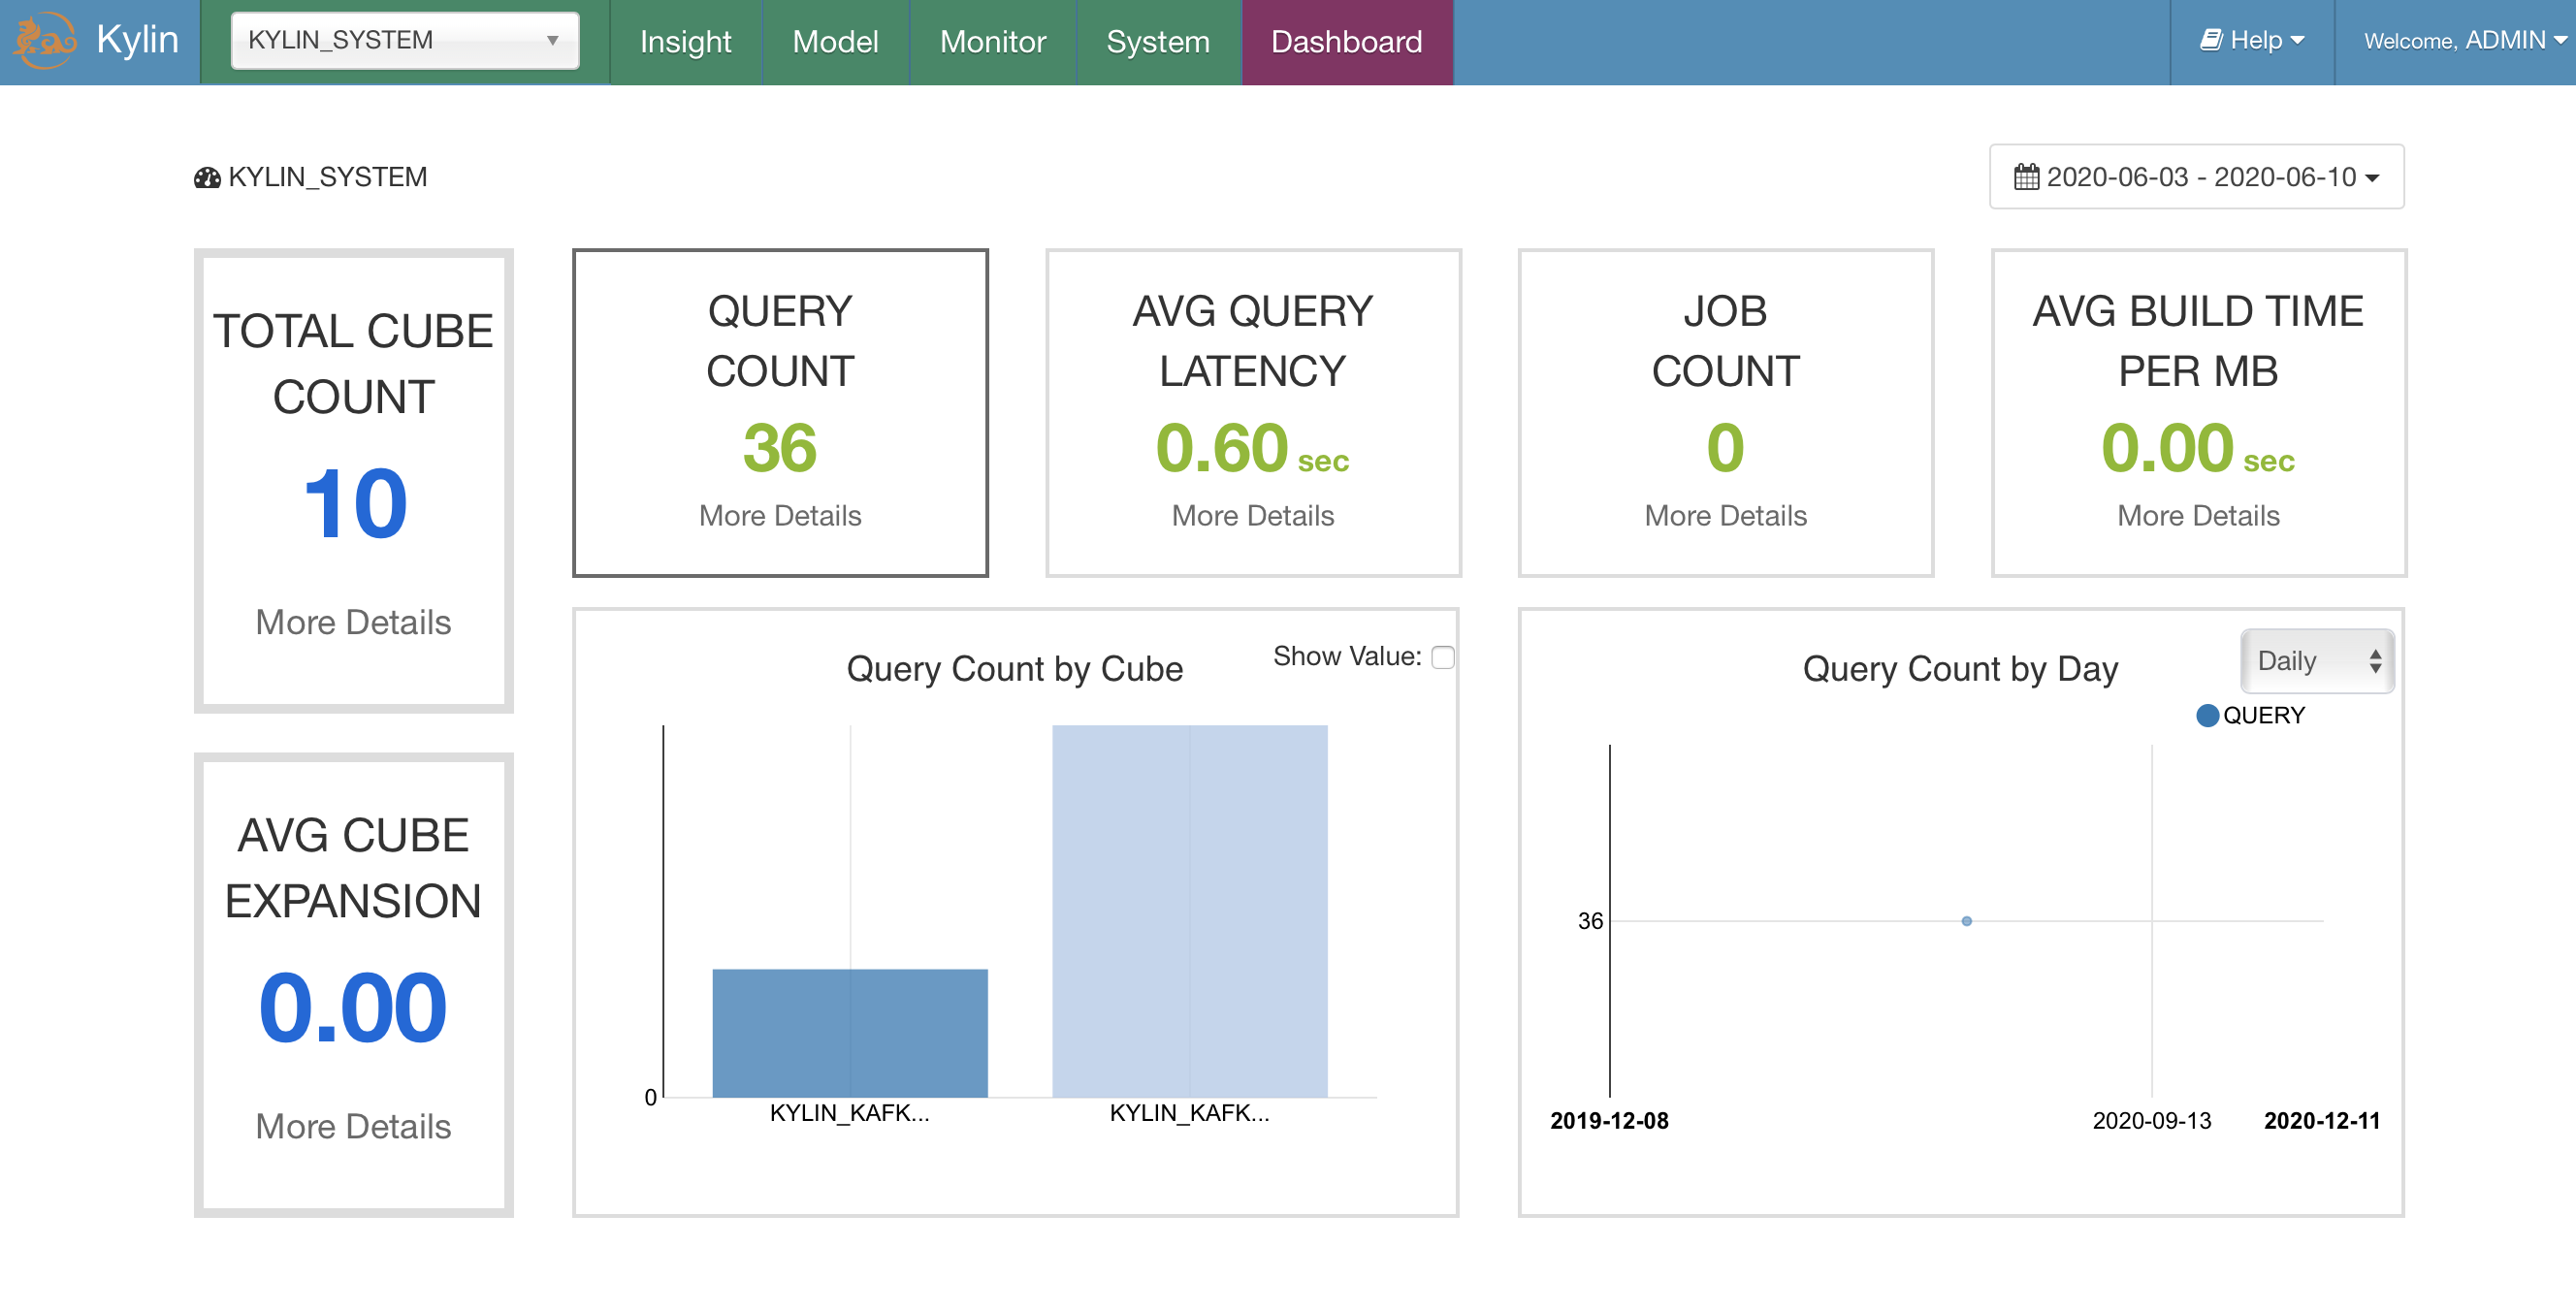Click the QUERY legend dot
Viewport: 2576px width, 1311px height.
pos(2207,715)
